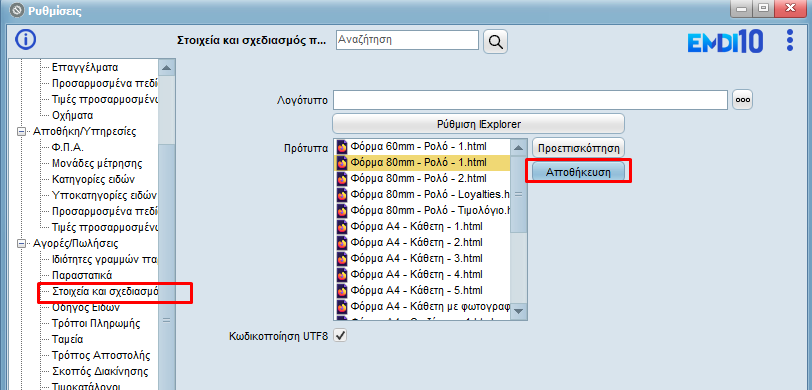The width and height of the screenshot is (812, 390).
Task: Open Μονάδες μέτρησης in the tree
Action: pyautogui.click(x=97, y=164)
